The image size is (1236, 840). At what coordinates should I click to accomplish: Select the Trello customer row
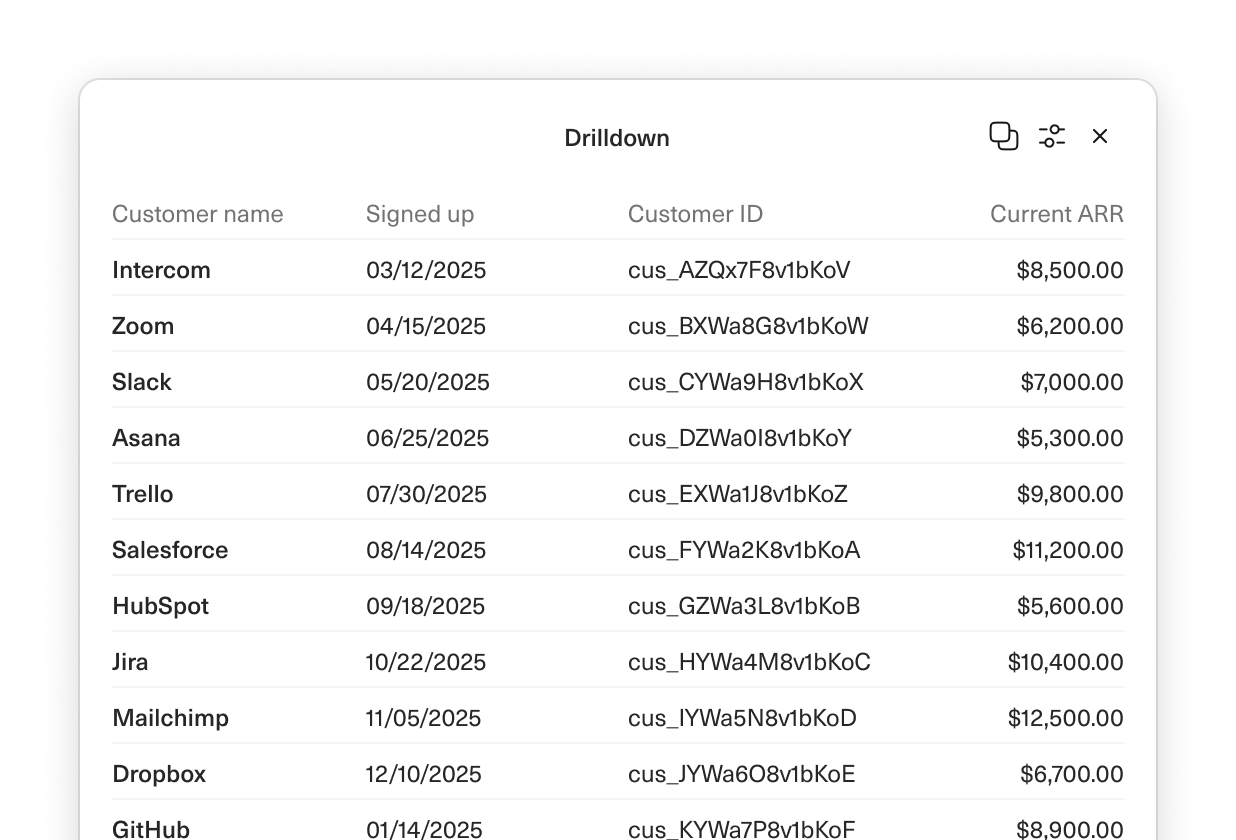(x=143, y=494)
